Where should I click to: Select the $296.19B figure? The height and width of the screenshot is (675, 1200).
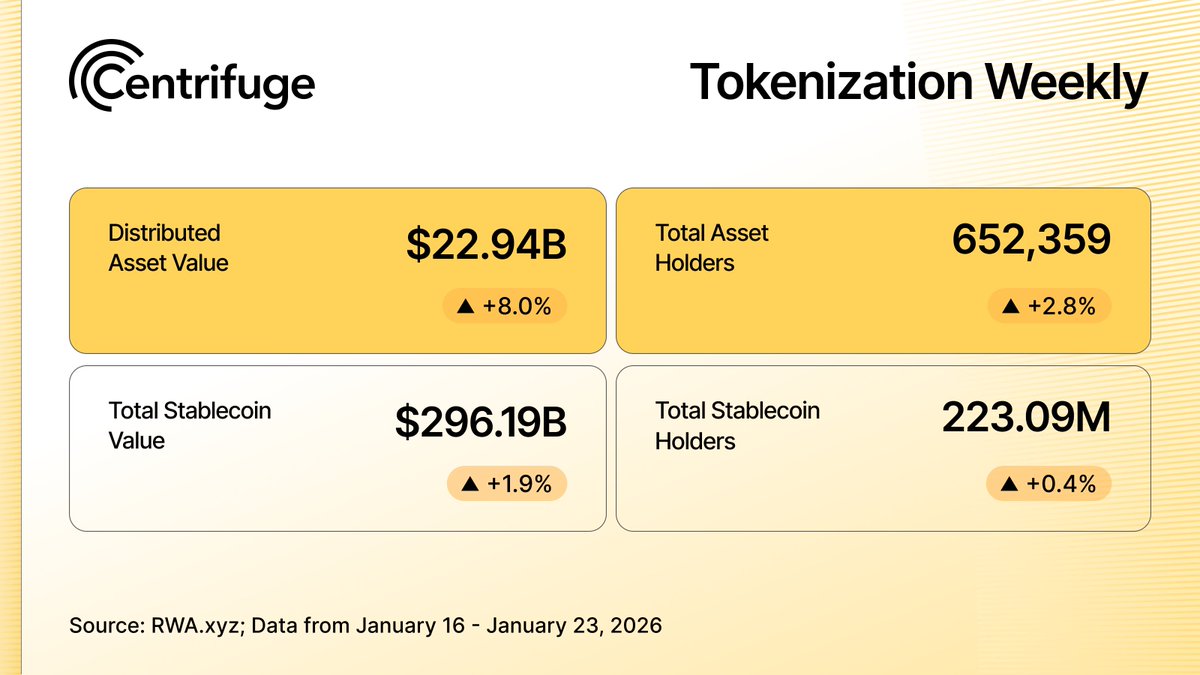point(481,423)
